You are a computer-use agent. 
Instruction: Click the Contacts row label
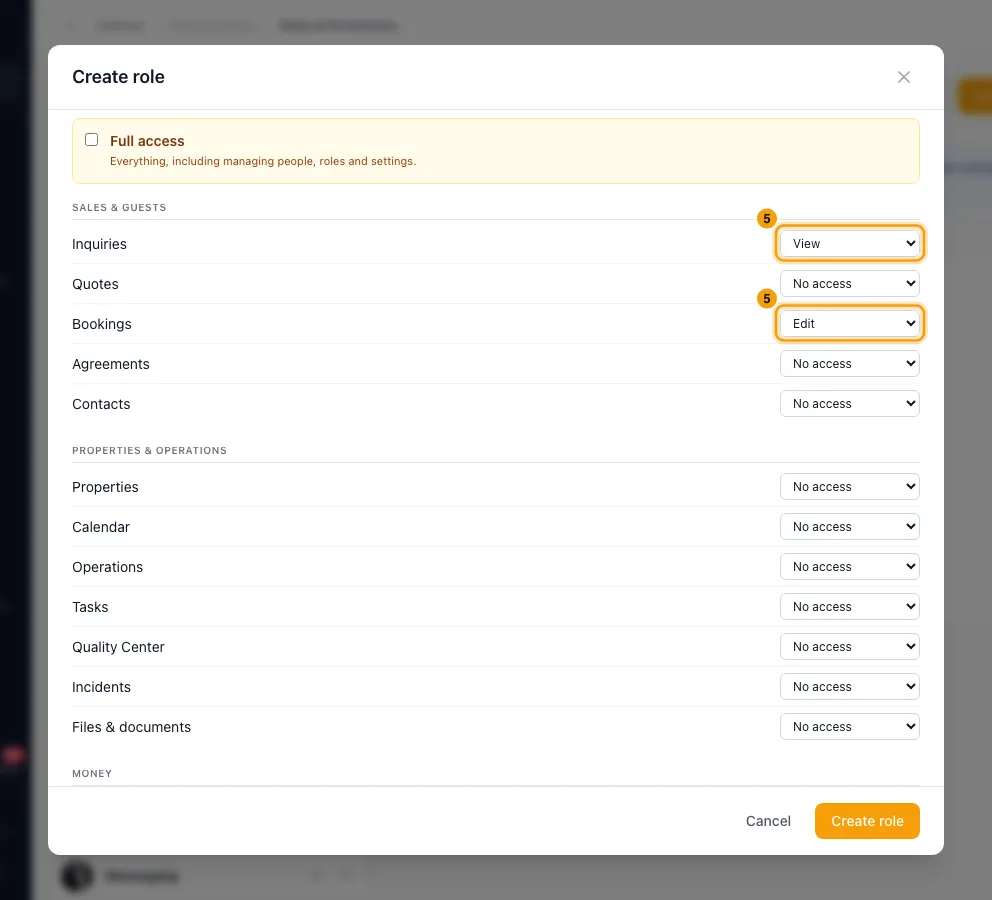(101, 404)
